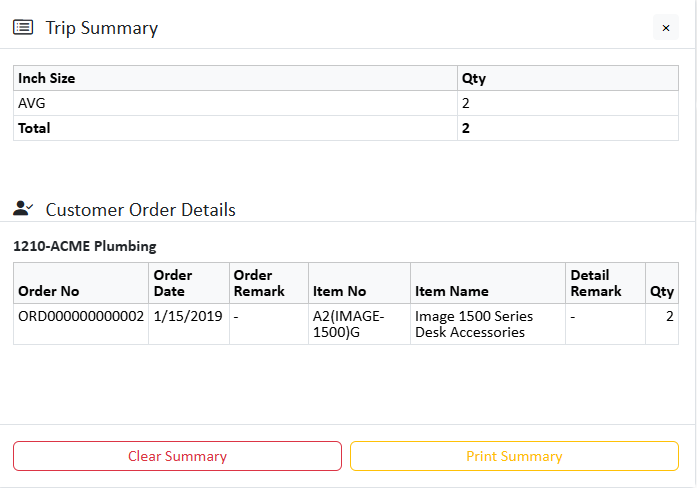Click the Trip Summary list icon
This screenshot has width=697, height=488.
22,28
